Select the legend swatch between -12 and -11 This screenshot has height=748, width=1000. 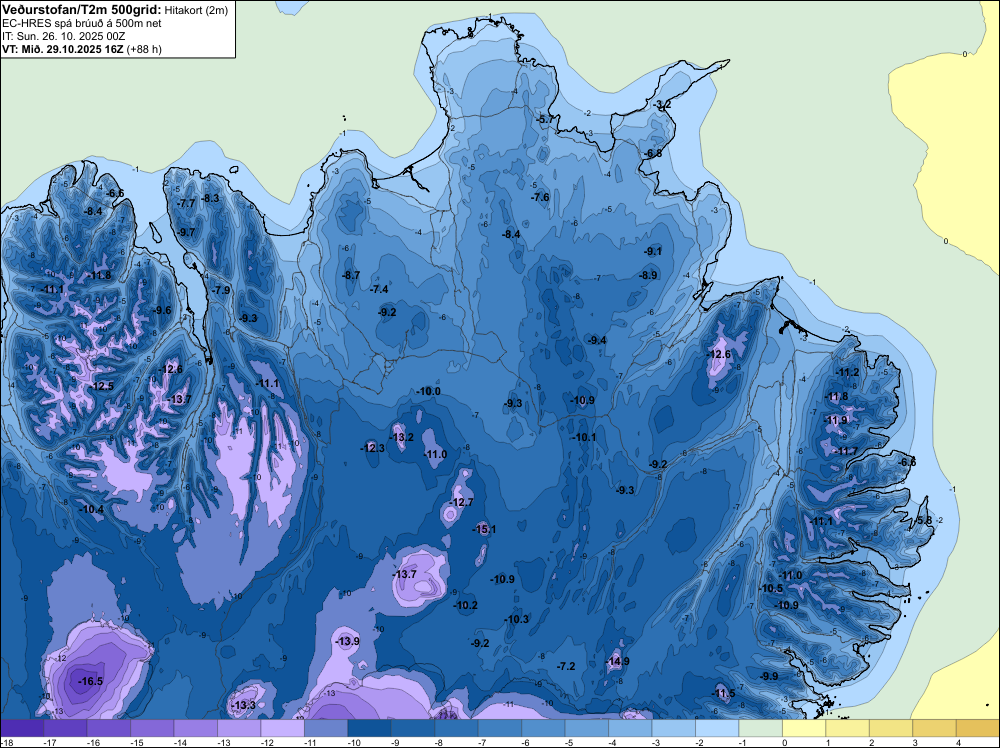pyautogui.click(x=283, y=728)
